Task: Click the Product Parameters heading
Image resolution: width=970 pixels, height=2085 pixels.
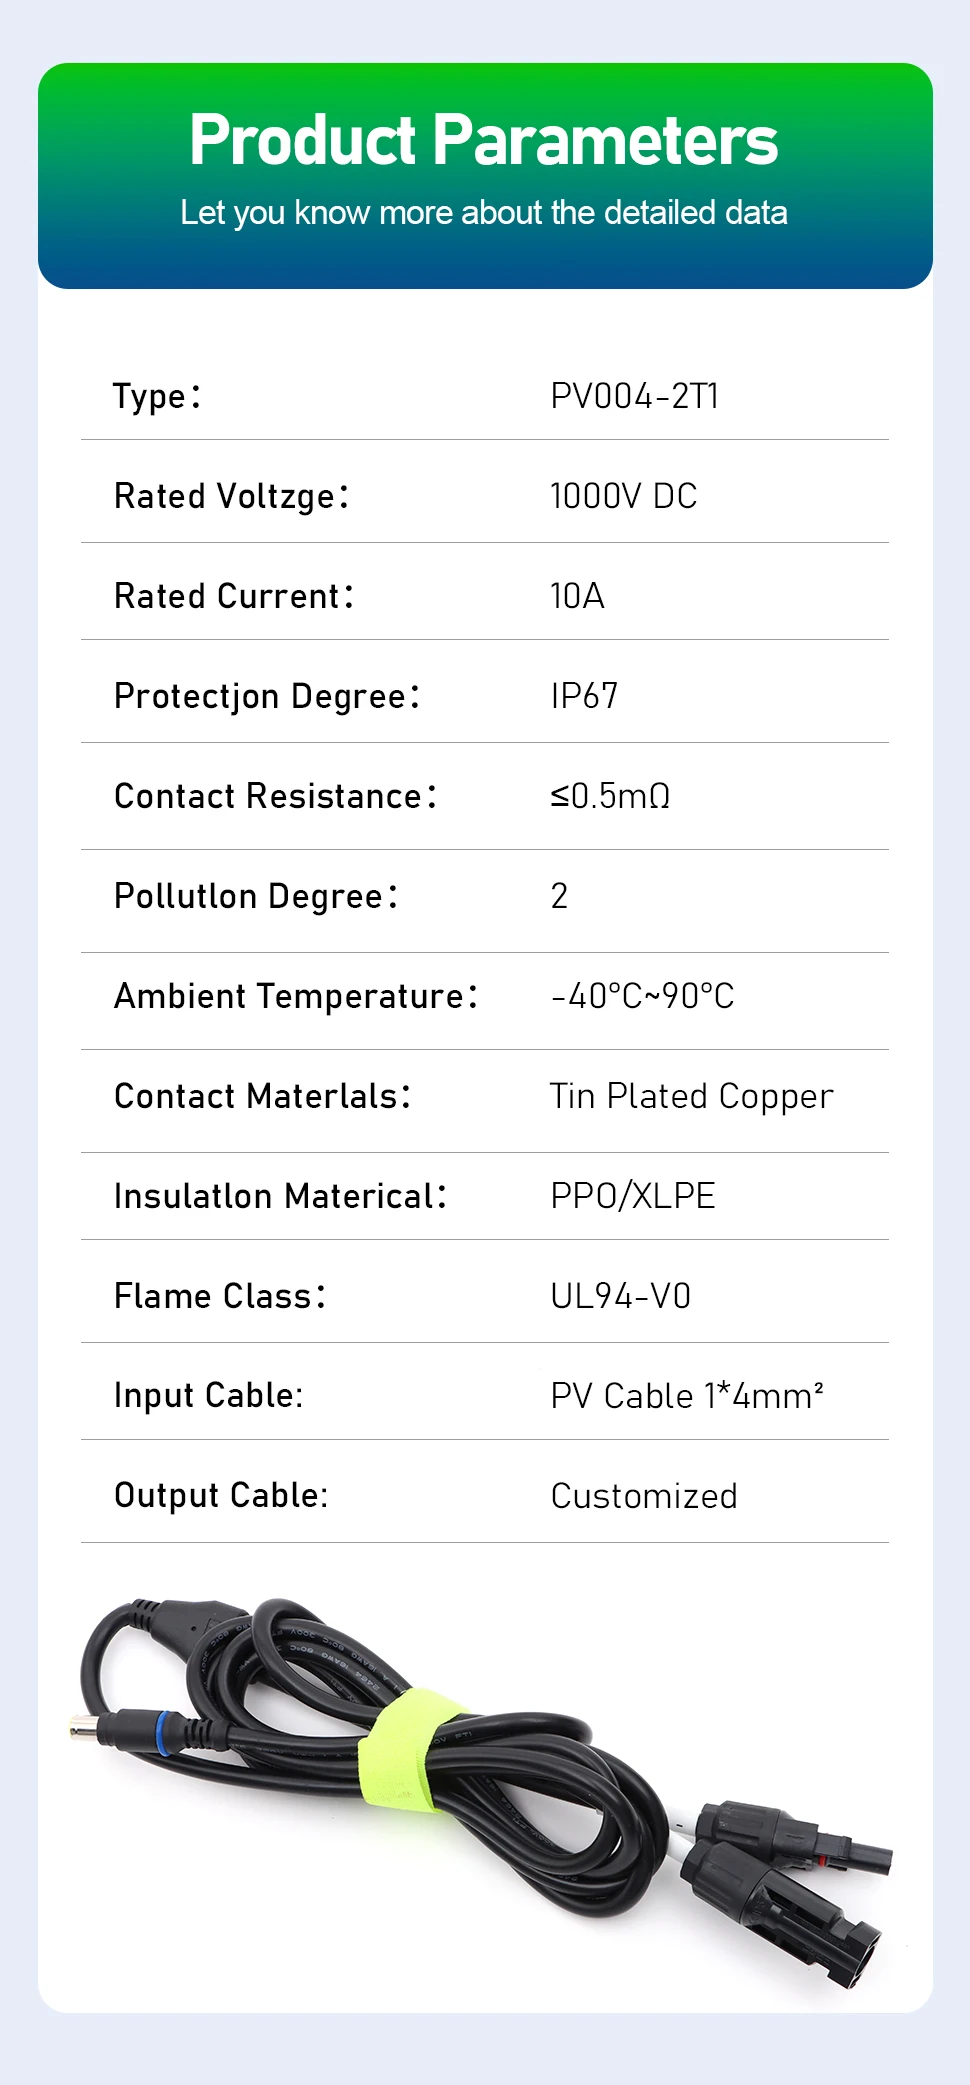Action: [x=484, y=140]
